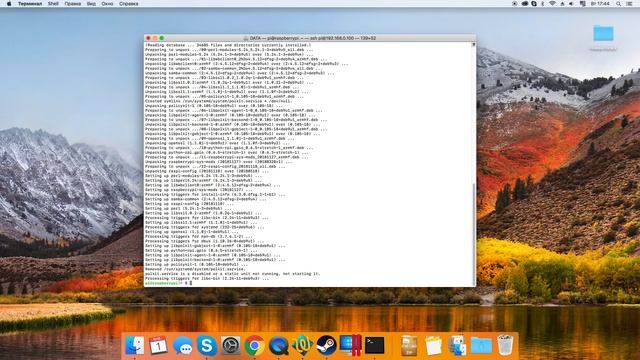The image size is (640, 360).
Task: Click the Terminal window title bar text
Action: tap(313, 38)
